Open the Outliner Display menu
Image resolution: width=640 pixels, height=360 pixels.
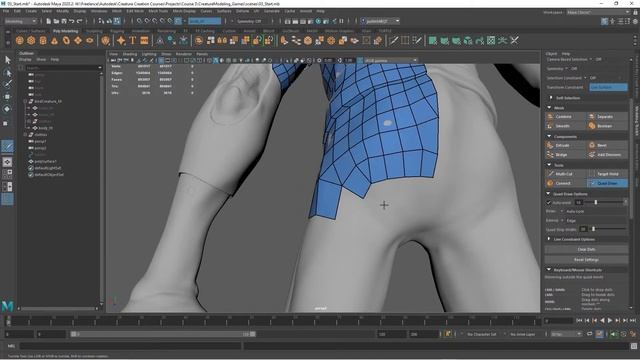(25, 60)
